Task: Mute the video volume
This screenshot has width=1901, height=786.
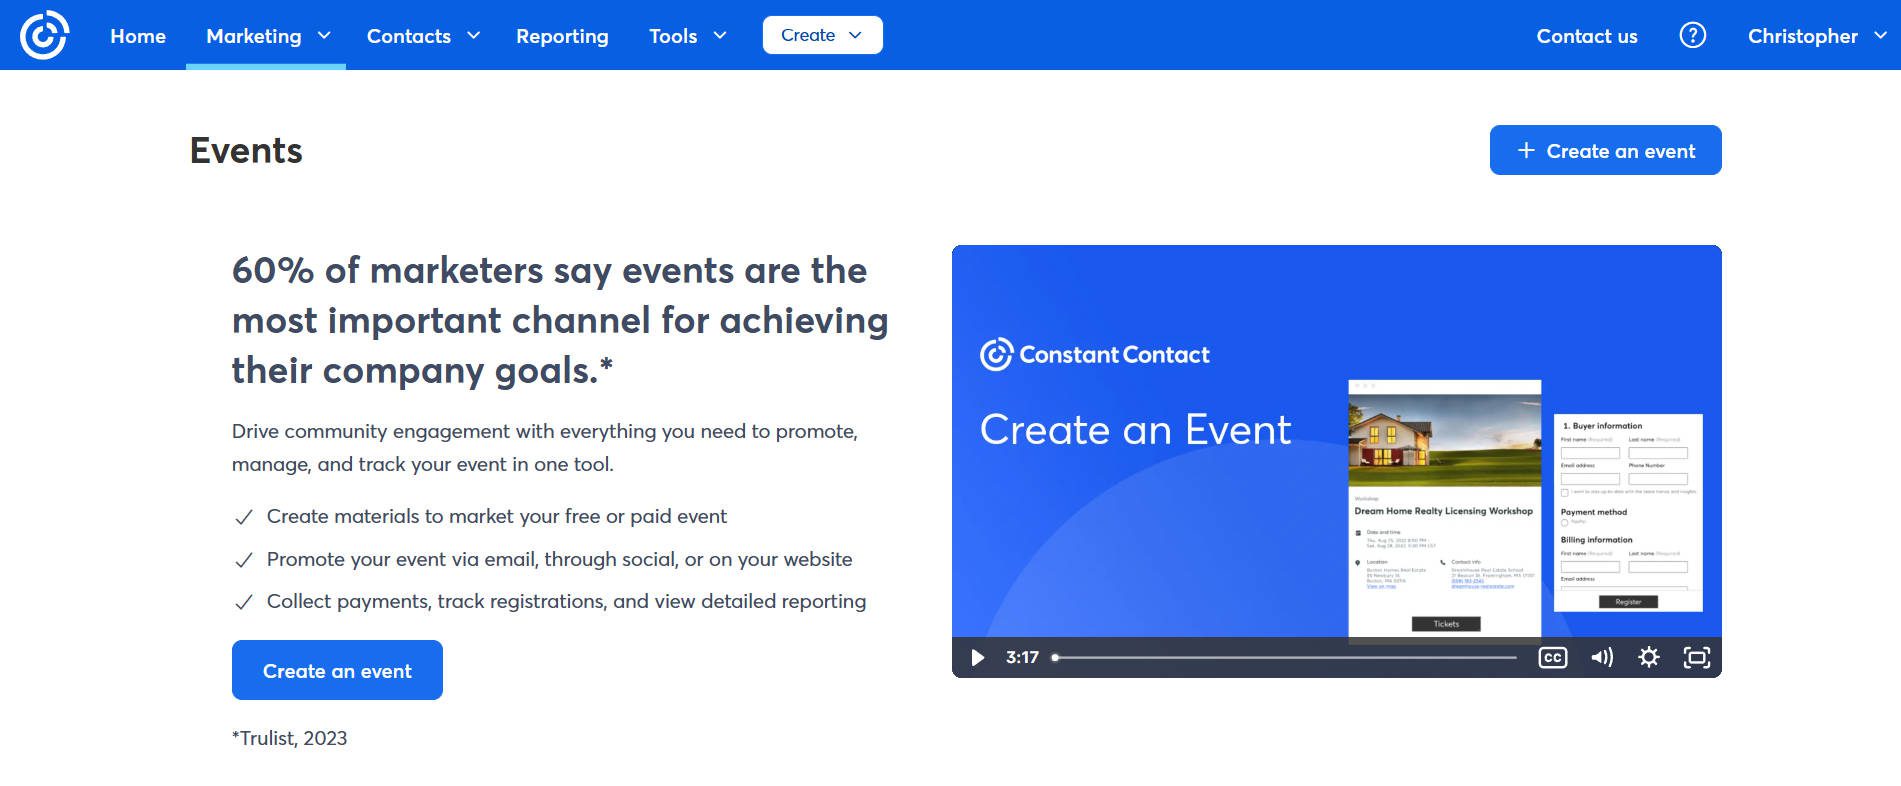Action: (x=1601, y=657)
